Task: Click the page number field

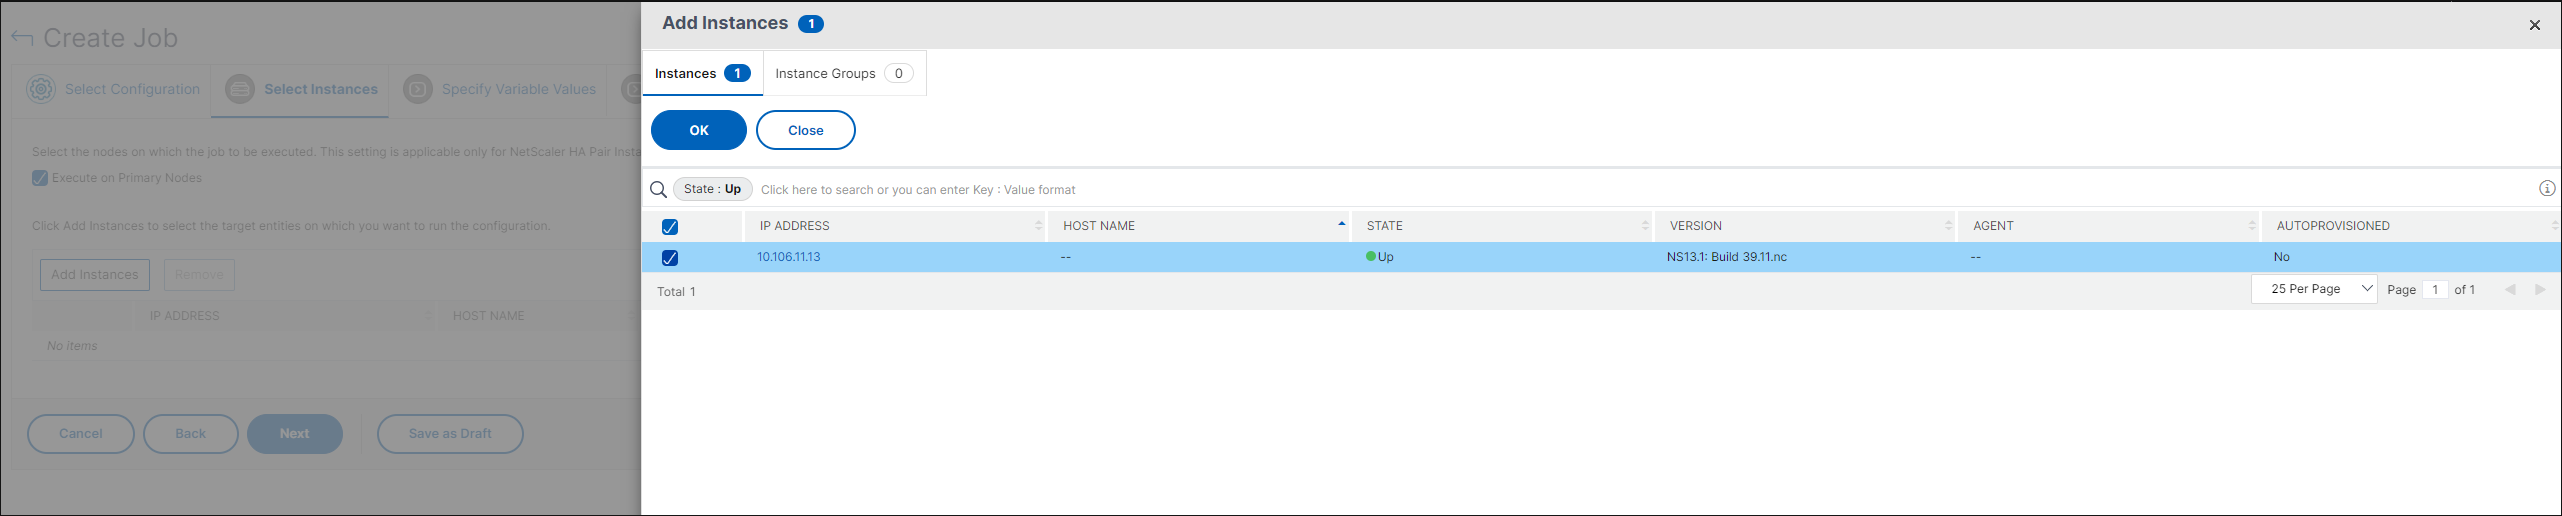Action: click(x=2435, y=289)
